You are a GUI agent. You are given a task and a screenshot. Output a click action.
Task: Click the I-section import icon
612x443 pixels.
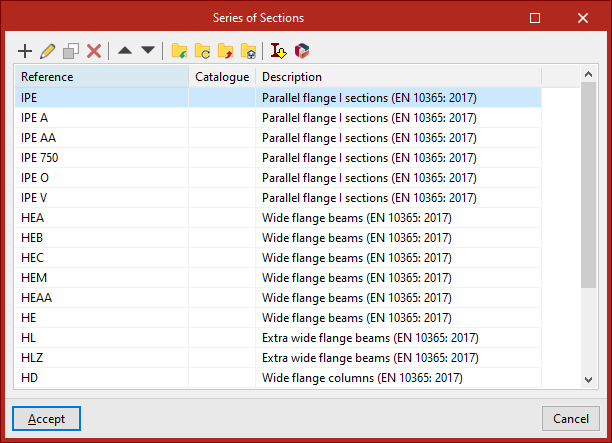coord(279,50)
